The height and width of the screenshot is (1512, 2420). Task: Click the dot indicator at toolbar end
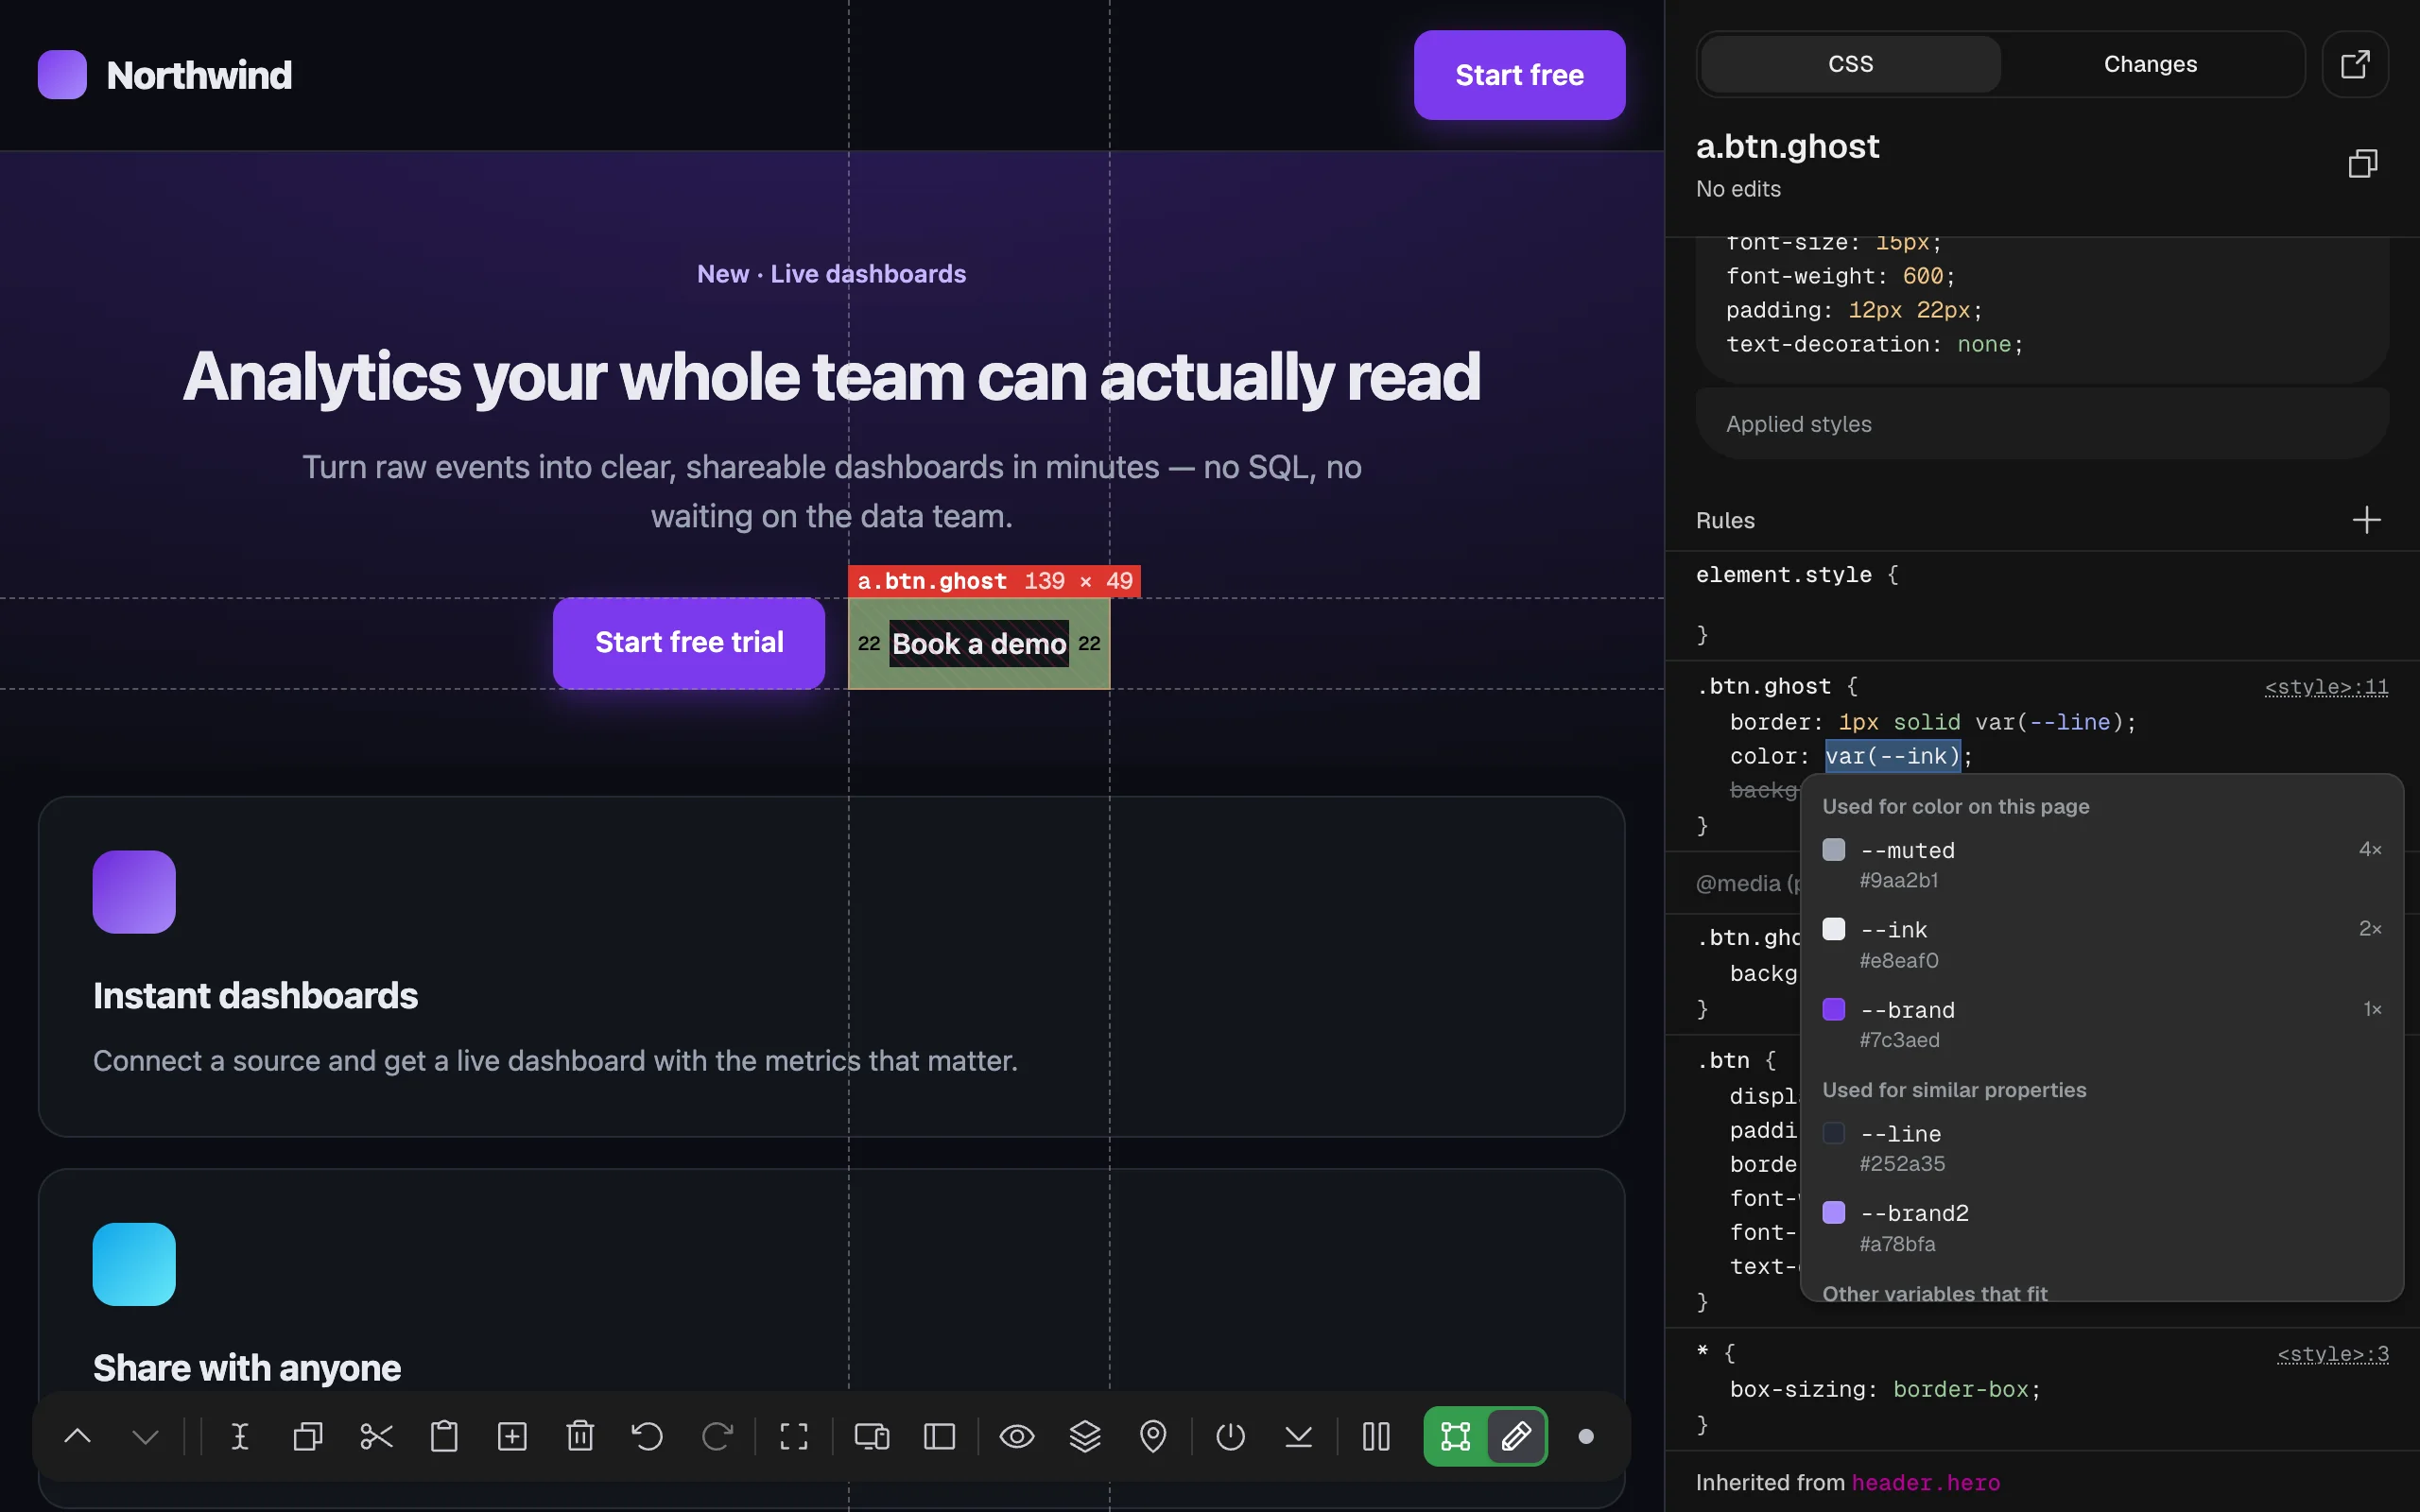(x=1586, y=1437)
